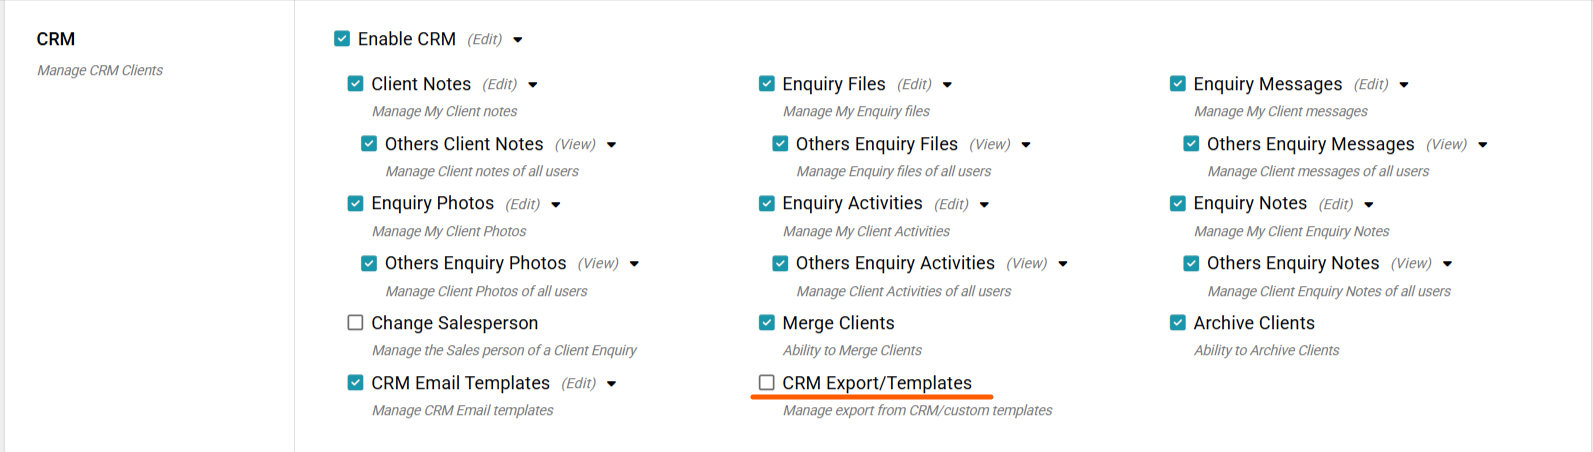1593x452 pixels.
Task: Uncheck Others Enquiry Photos checkbox
Action: click(369, 264)
